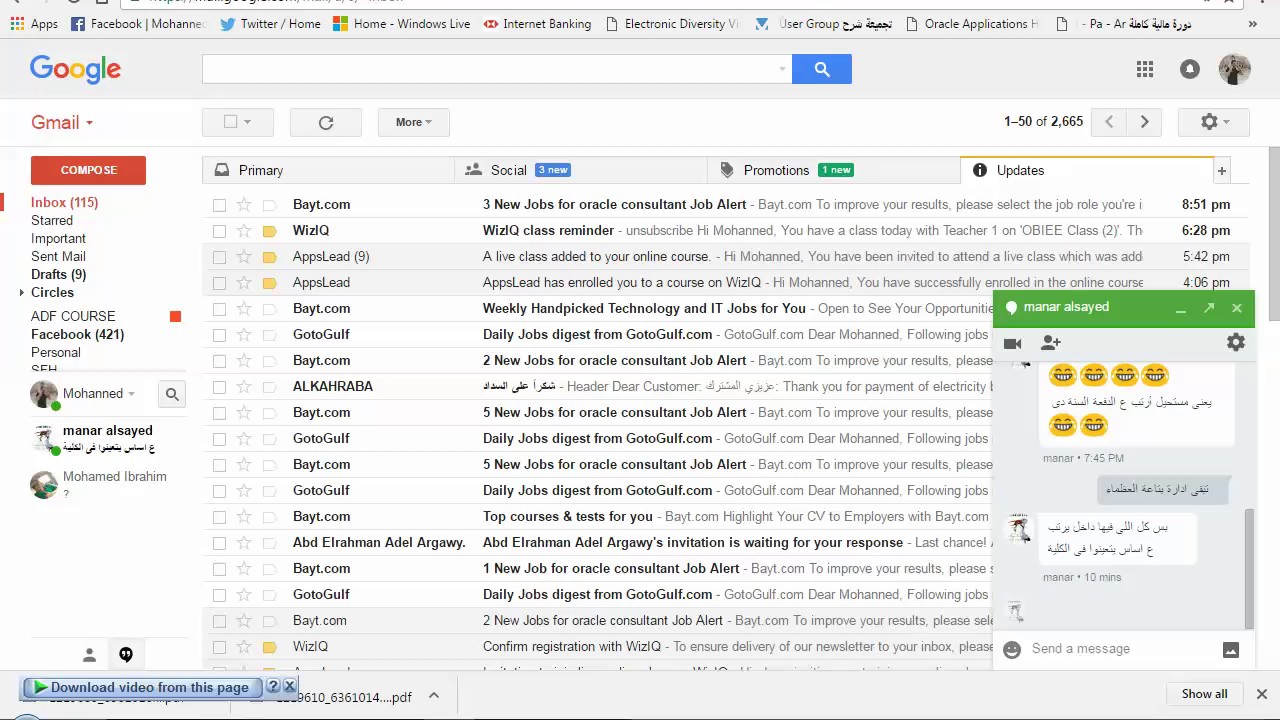
Task: Open Inbox (115) folder
Action: coord(64,202)
